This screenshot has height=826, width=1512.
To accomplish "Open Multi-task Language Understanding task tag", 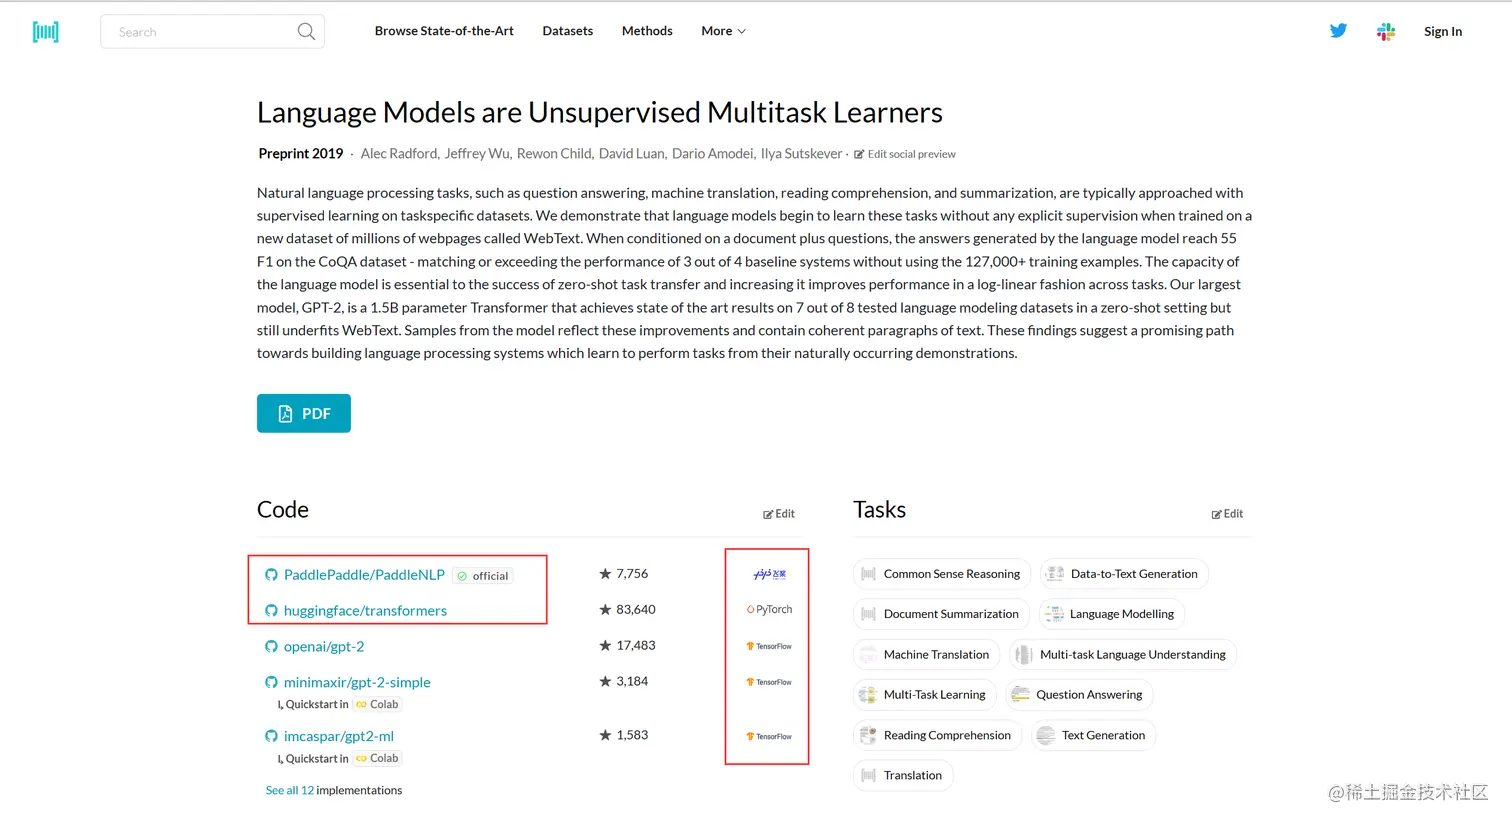I will tap(1123, 655).
